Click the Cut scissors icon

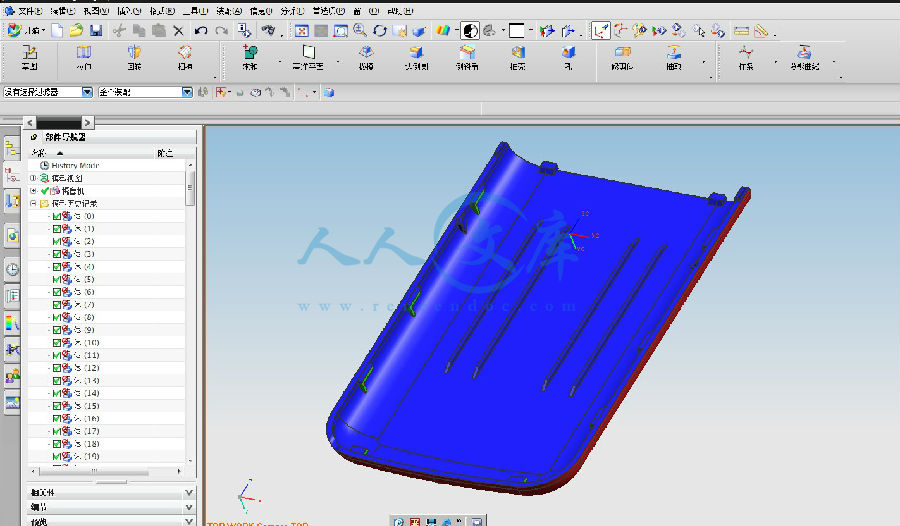coord(119,30)
